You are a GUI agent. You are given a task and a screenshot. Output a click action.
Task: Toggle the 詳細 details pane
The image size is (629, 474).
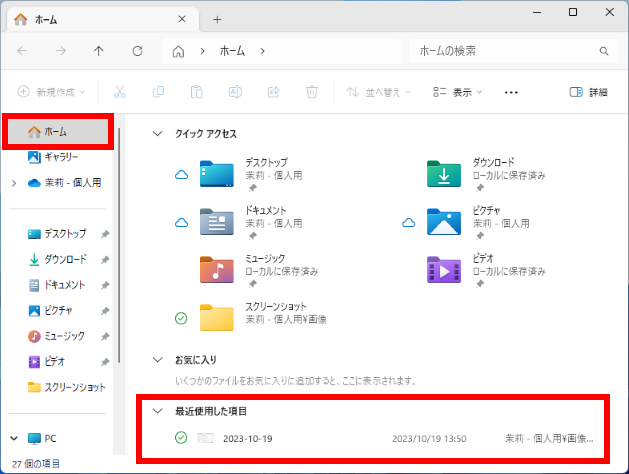click(x=588, y=92)
